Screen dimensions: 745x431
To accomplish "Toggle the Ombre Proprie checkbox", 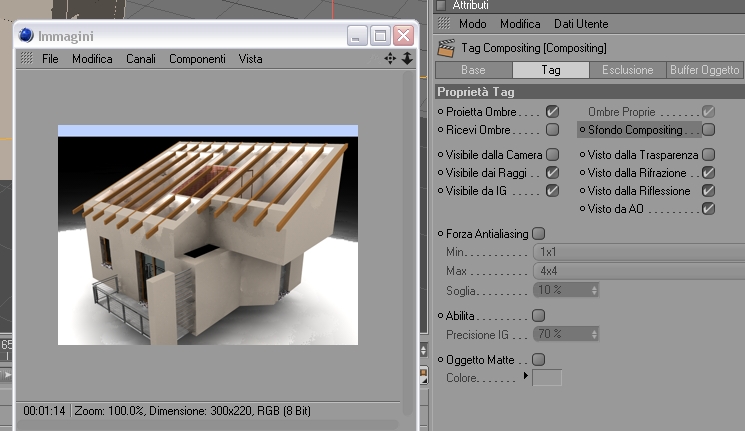I will tap(708, 112).
